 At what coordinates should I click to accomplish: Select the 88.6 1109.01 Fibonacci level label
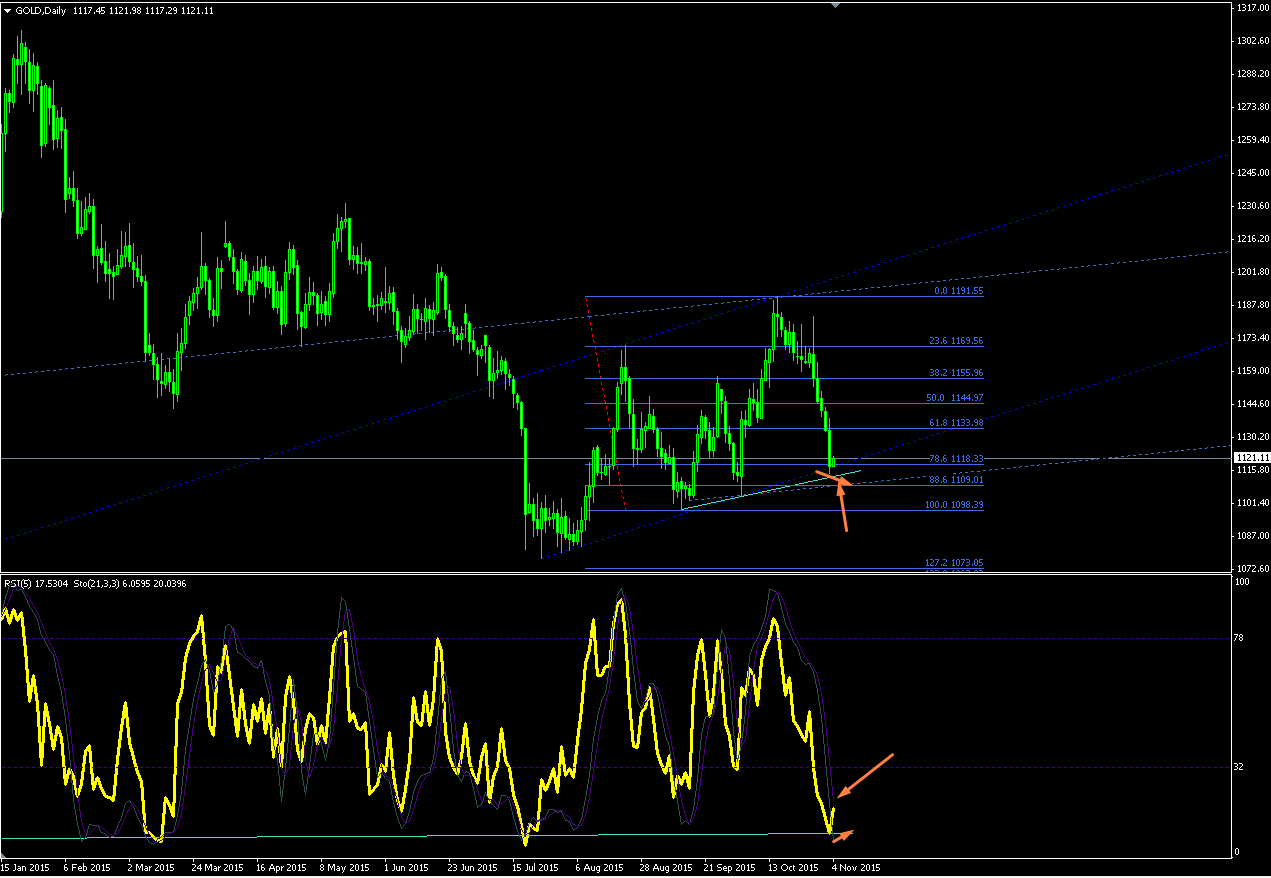[x=957, y=480]
